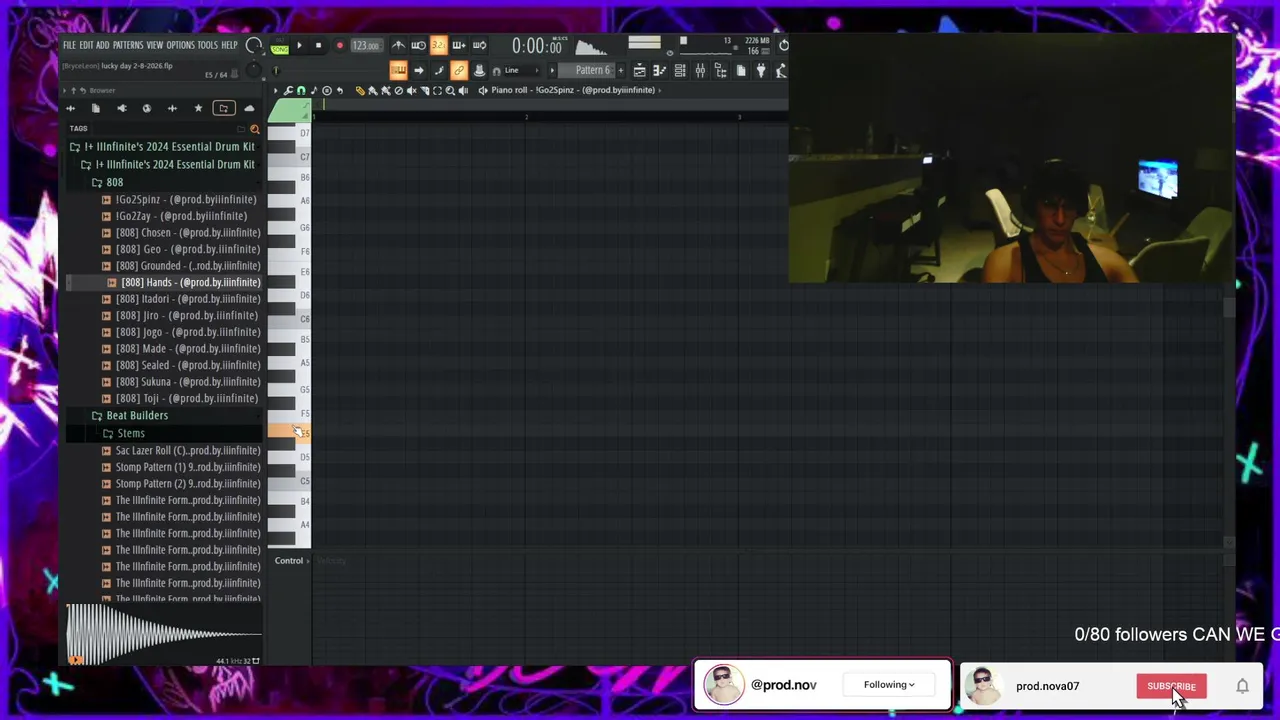Viewport: 1280px width, 720px height.
Task: Click the Playback scrub tool icon
Action: pyautogui.click(x=463, y=91)
